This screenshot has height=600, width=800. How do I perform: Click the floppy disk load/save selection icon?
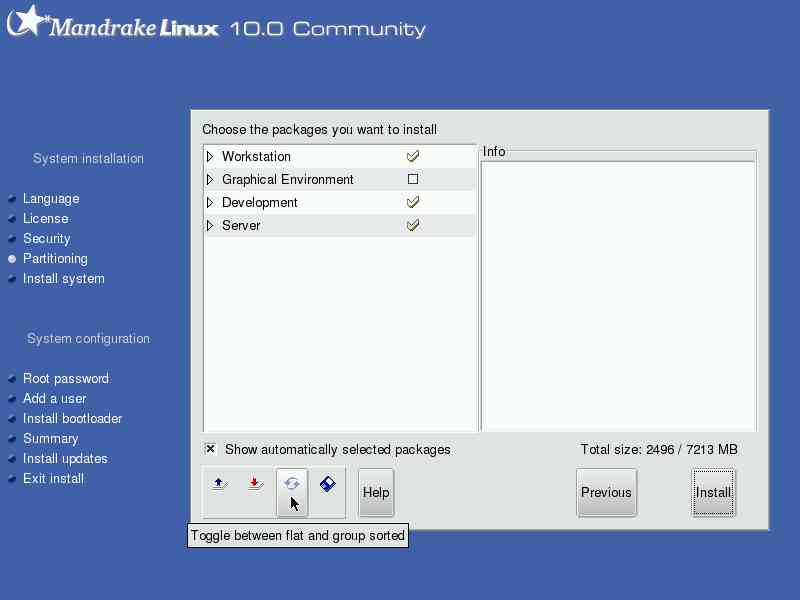click(x=328, y=484)
